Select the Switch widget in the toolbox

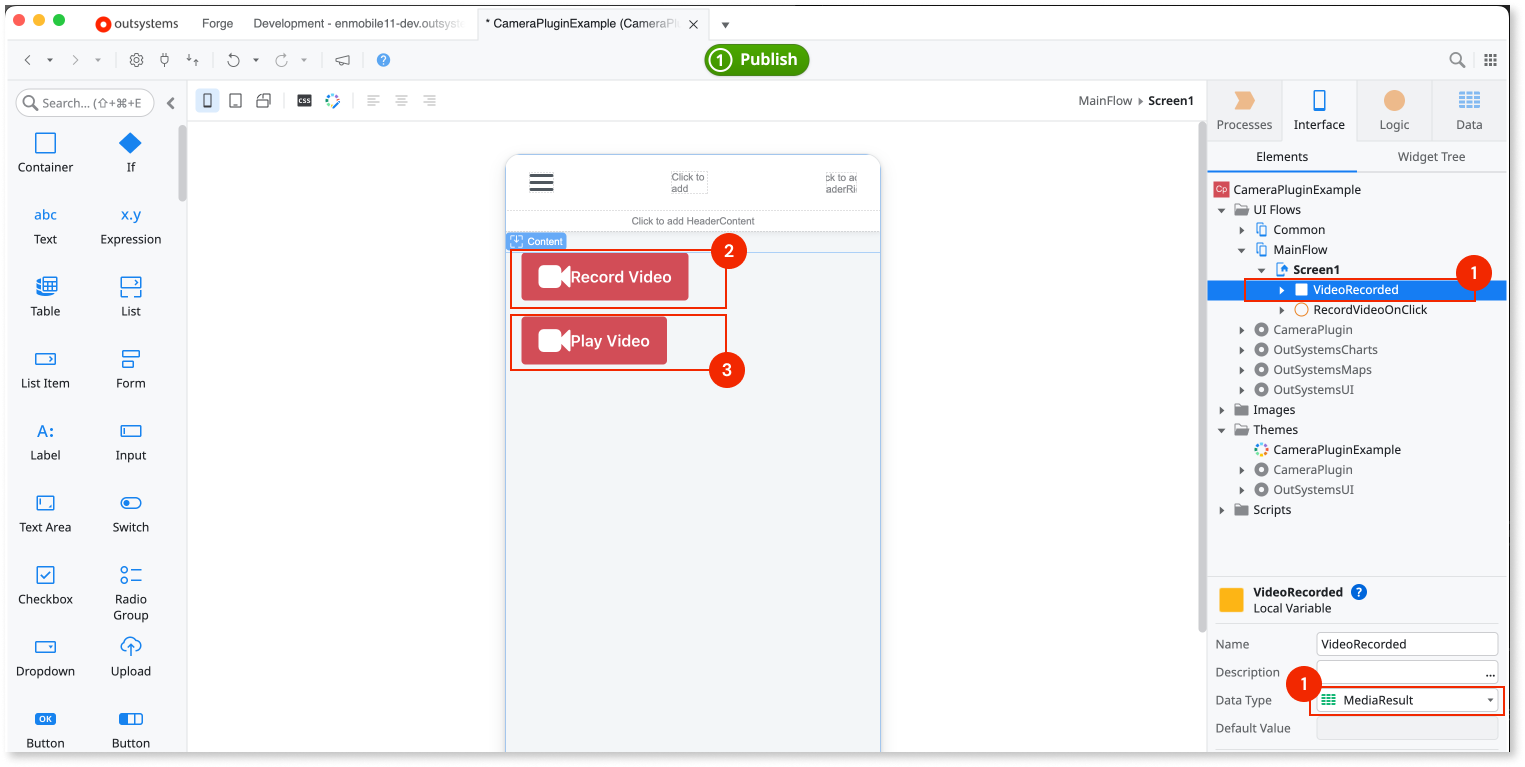pos(130,513)
